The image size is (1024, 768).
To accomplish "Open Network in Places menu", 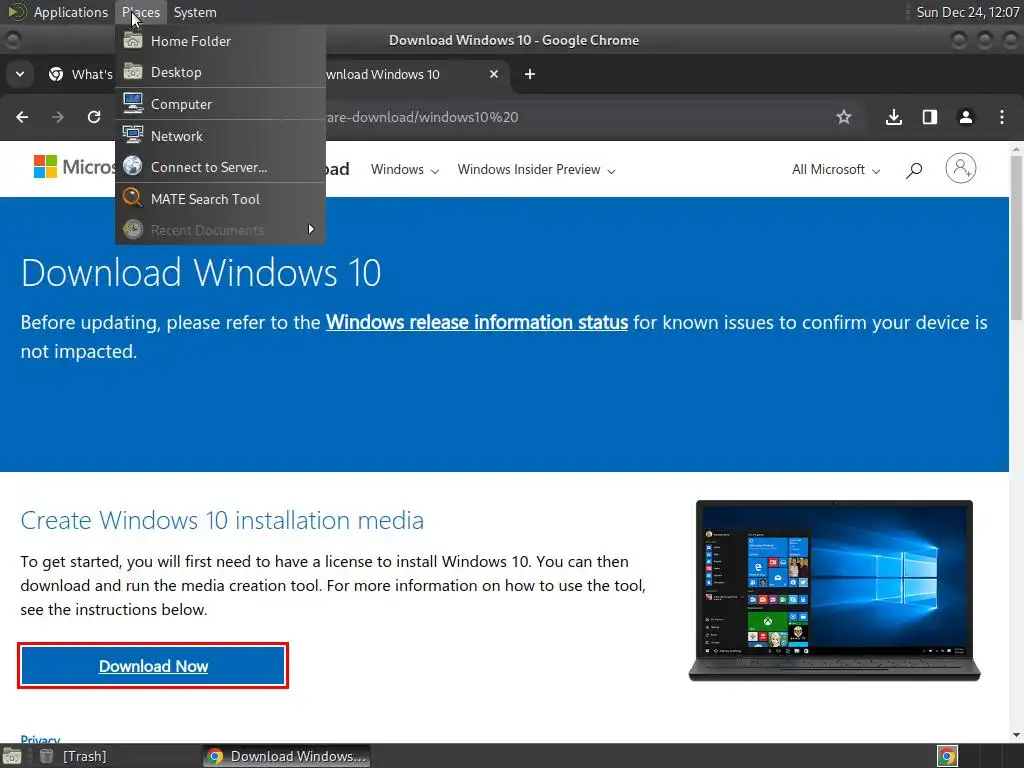I will point(220,136).
